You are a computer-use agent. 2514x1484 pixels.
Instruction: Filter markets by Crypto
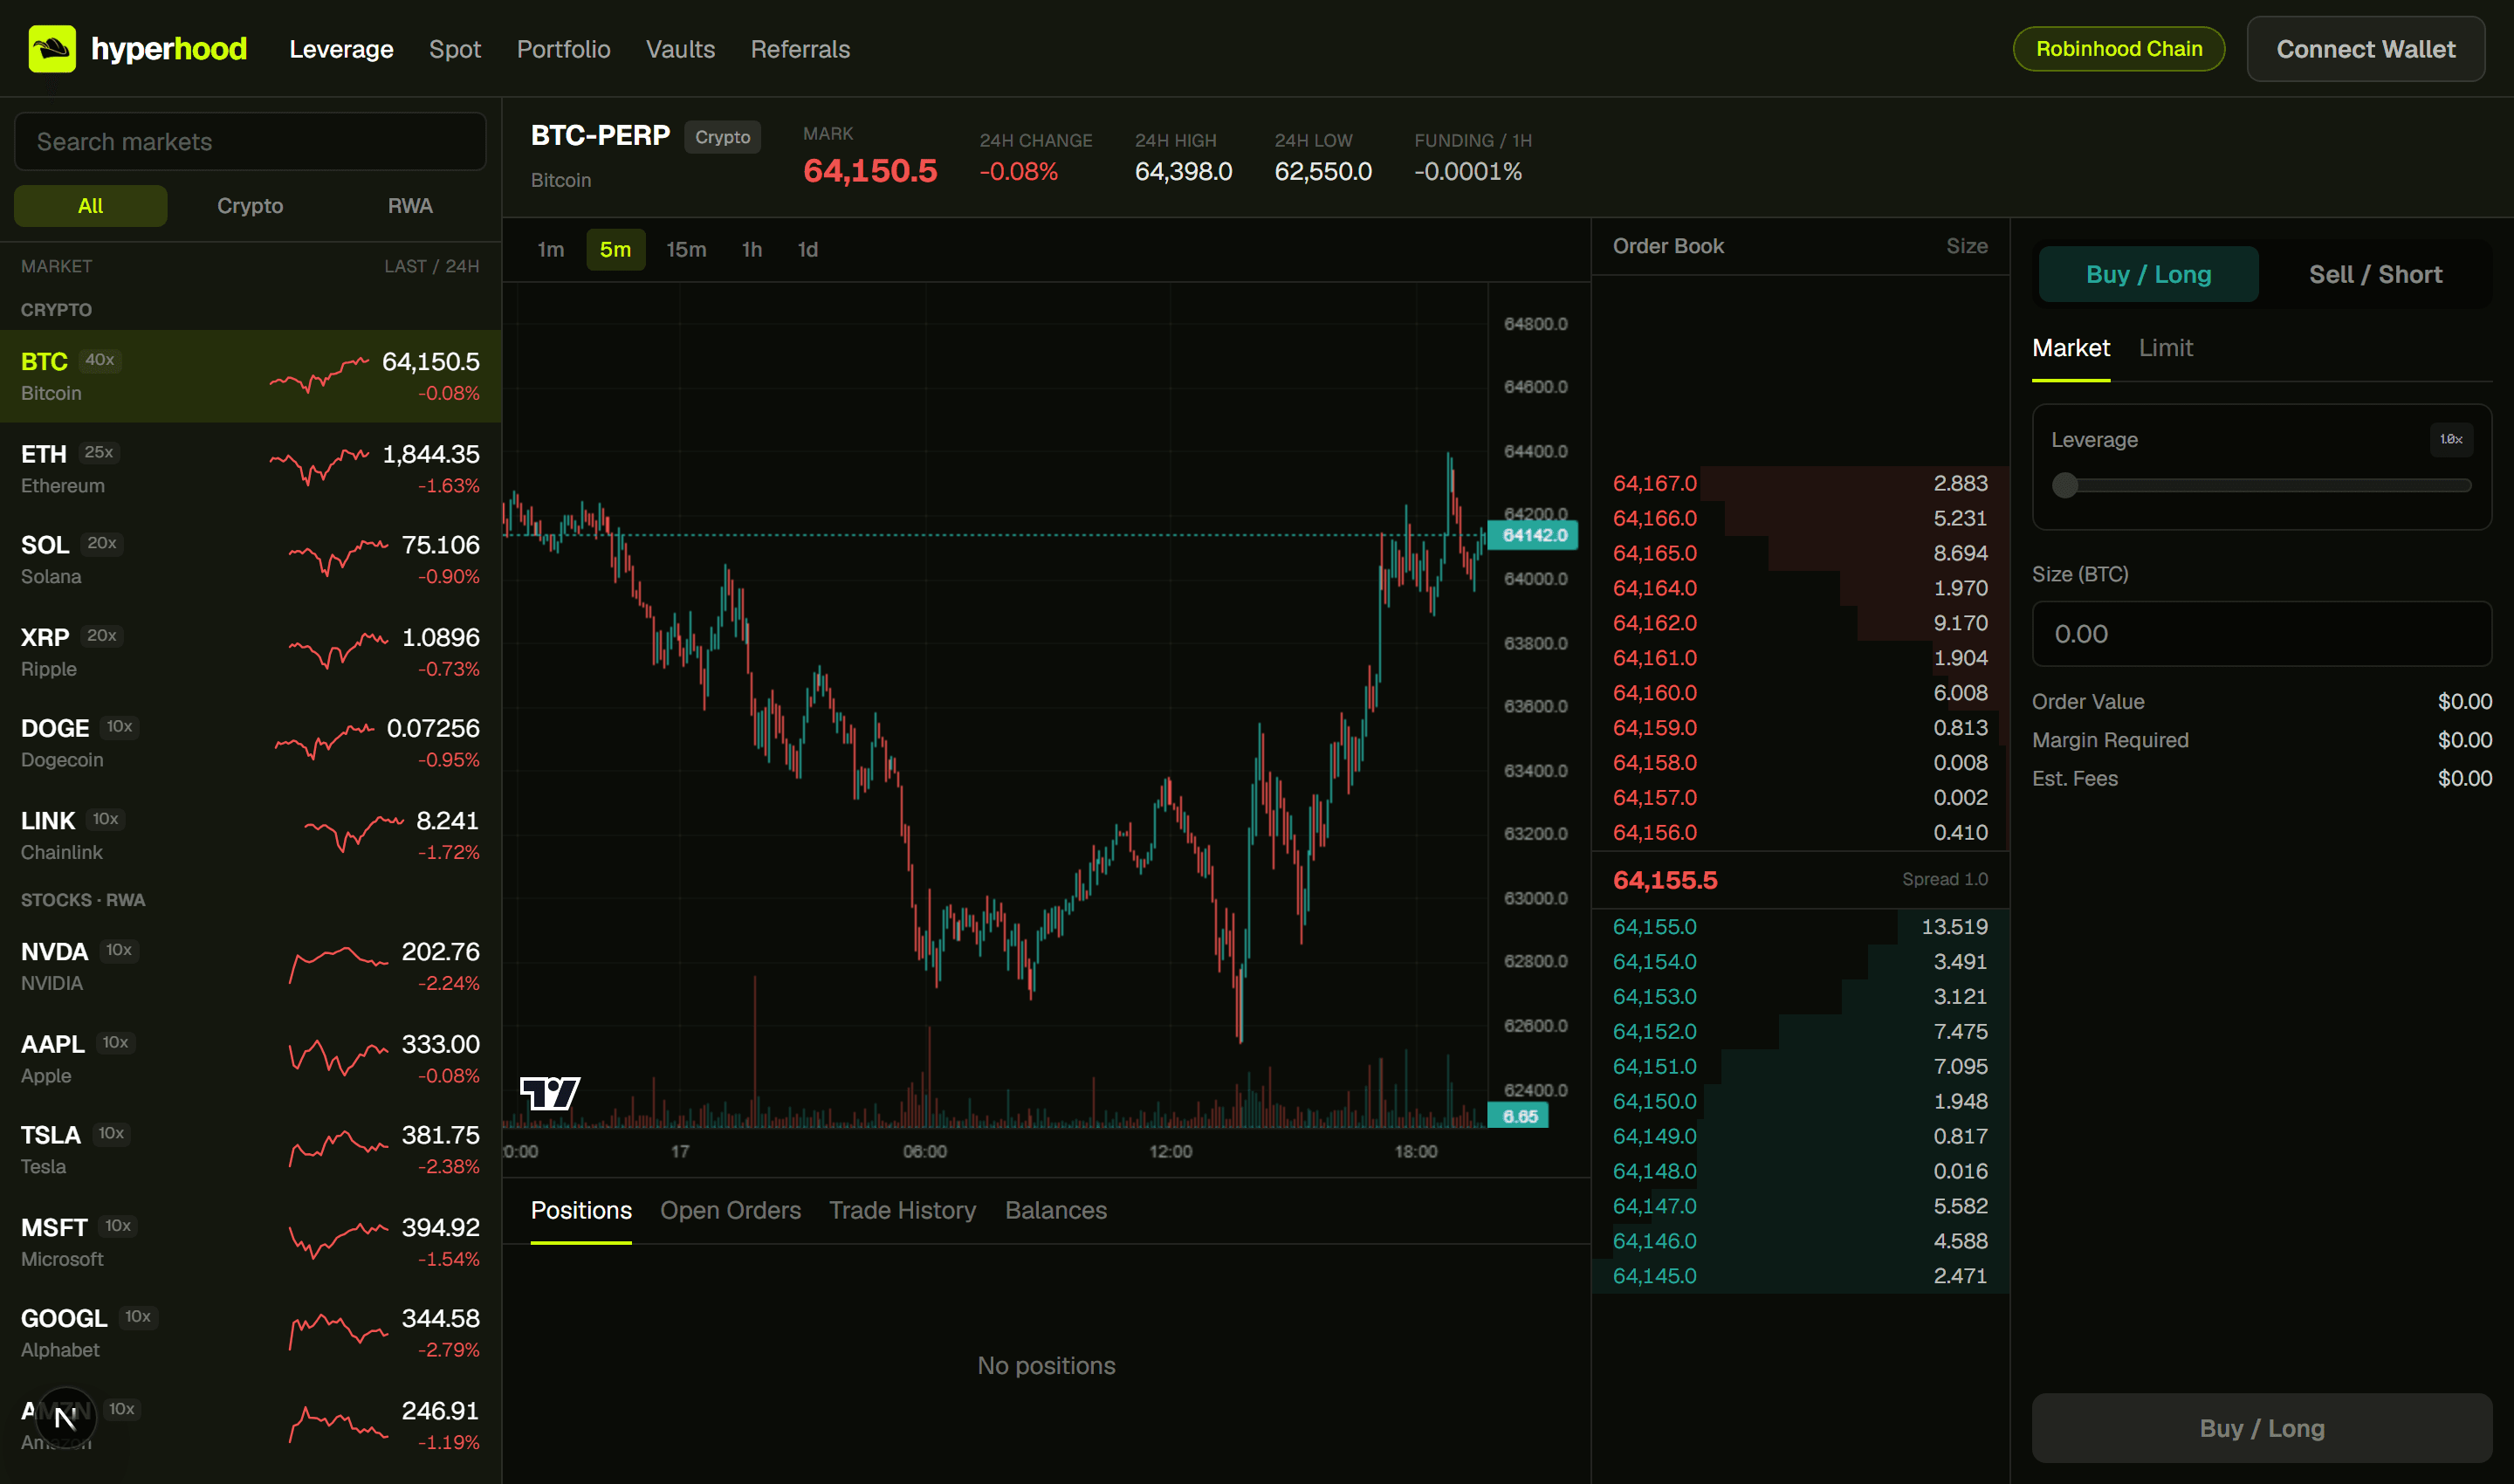(x=250, y=206)
